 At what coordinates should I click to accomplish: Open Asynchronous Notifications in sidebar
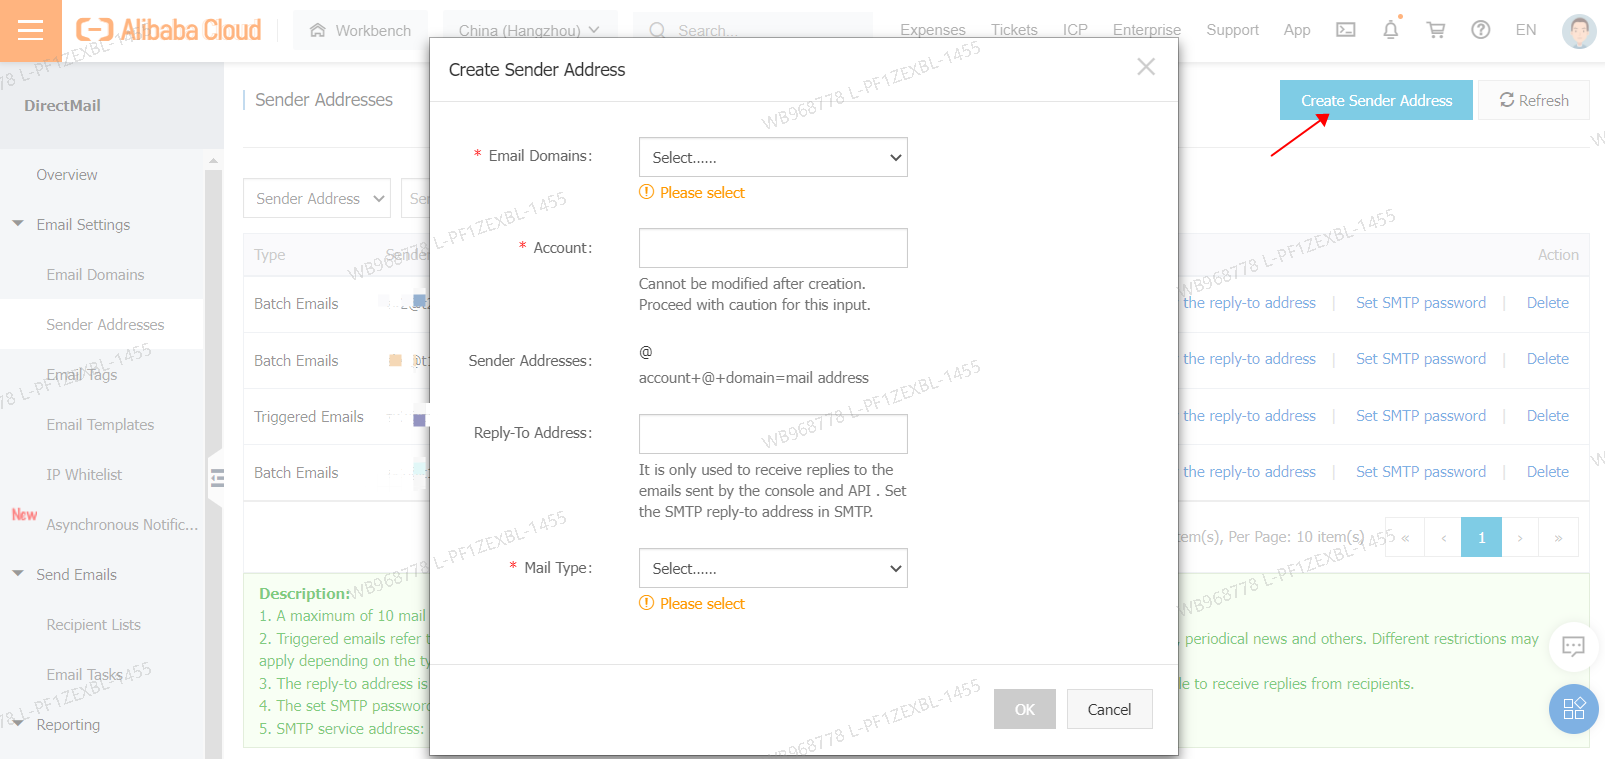(122, 524)
